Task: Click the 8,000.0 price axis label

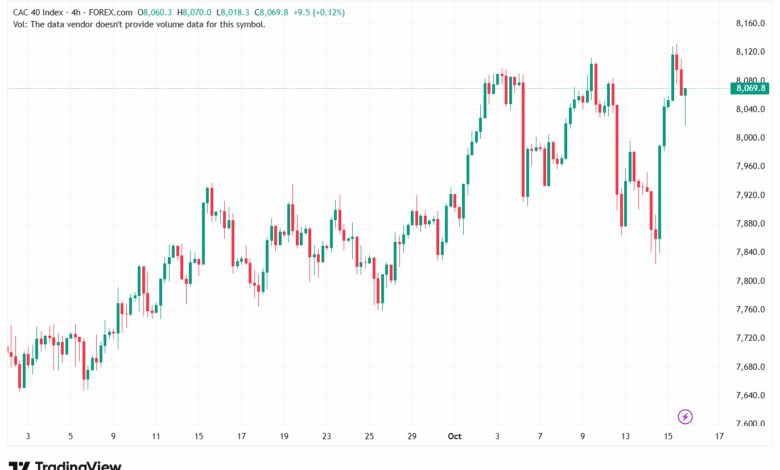Action: tap(750, 138)
